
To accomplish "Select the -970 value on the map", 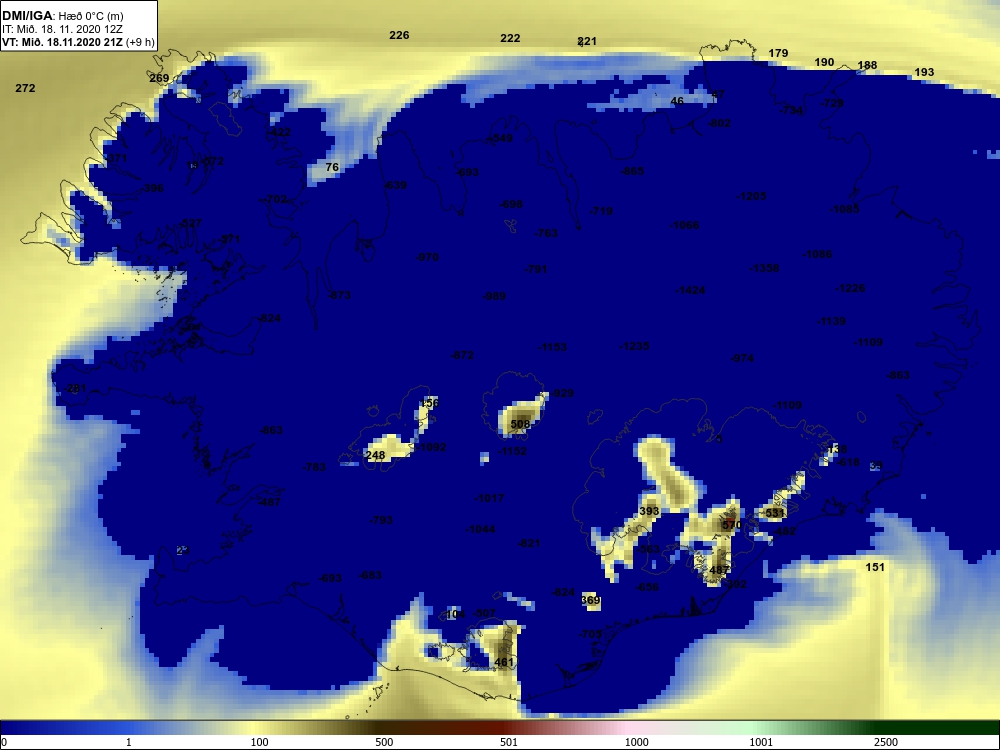I will tap(427, 257).
